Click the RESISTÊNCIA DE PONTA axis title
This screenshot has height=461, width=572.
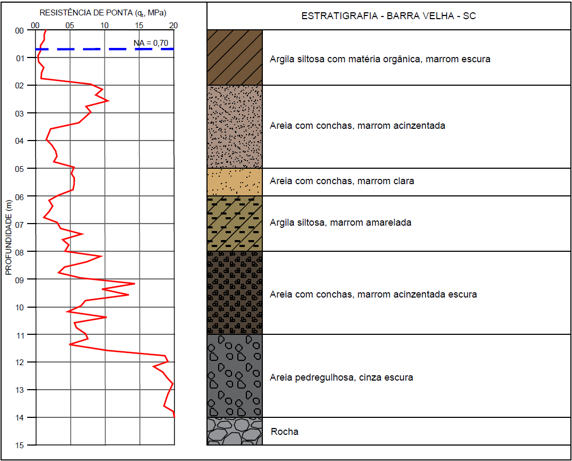103,13
